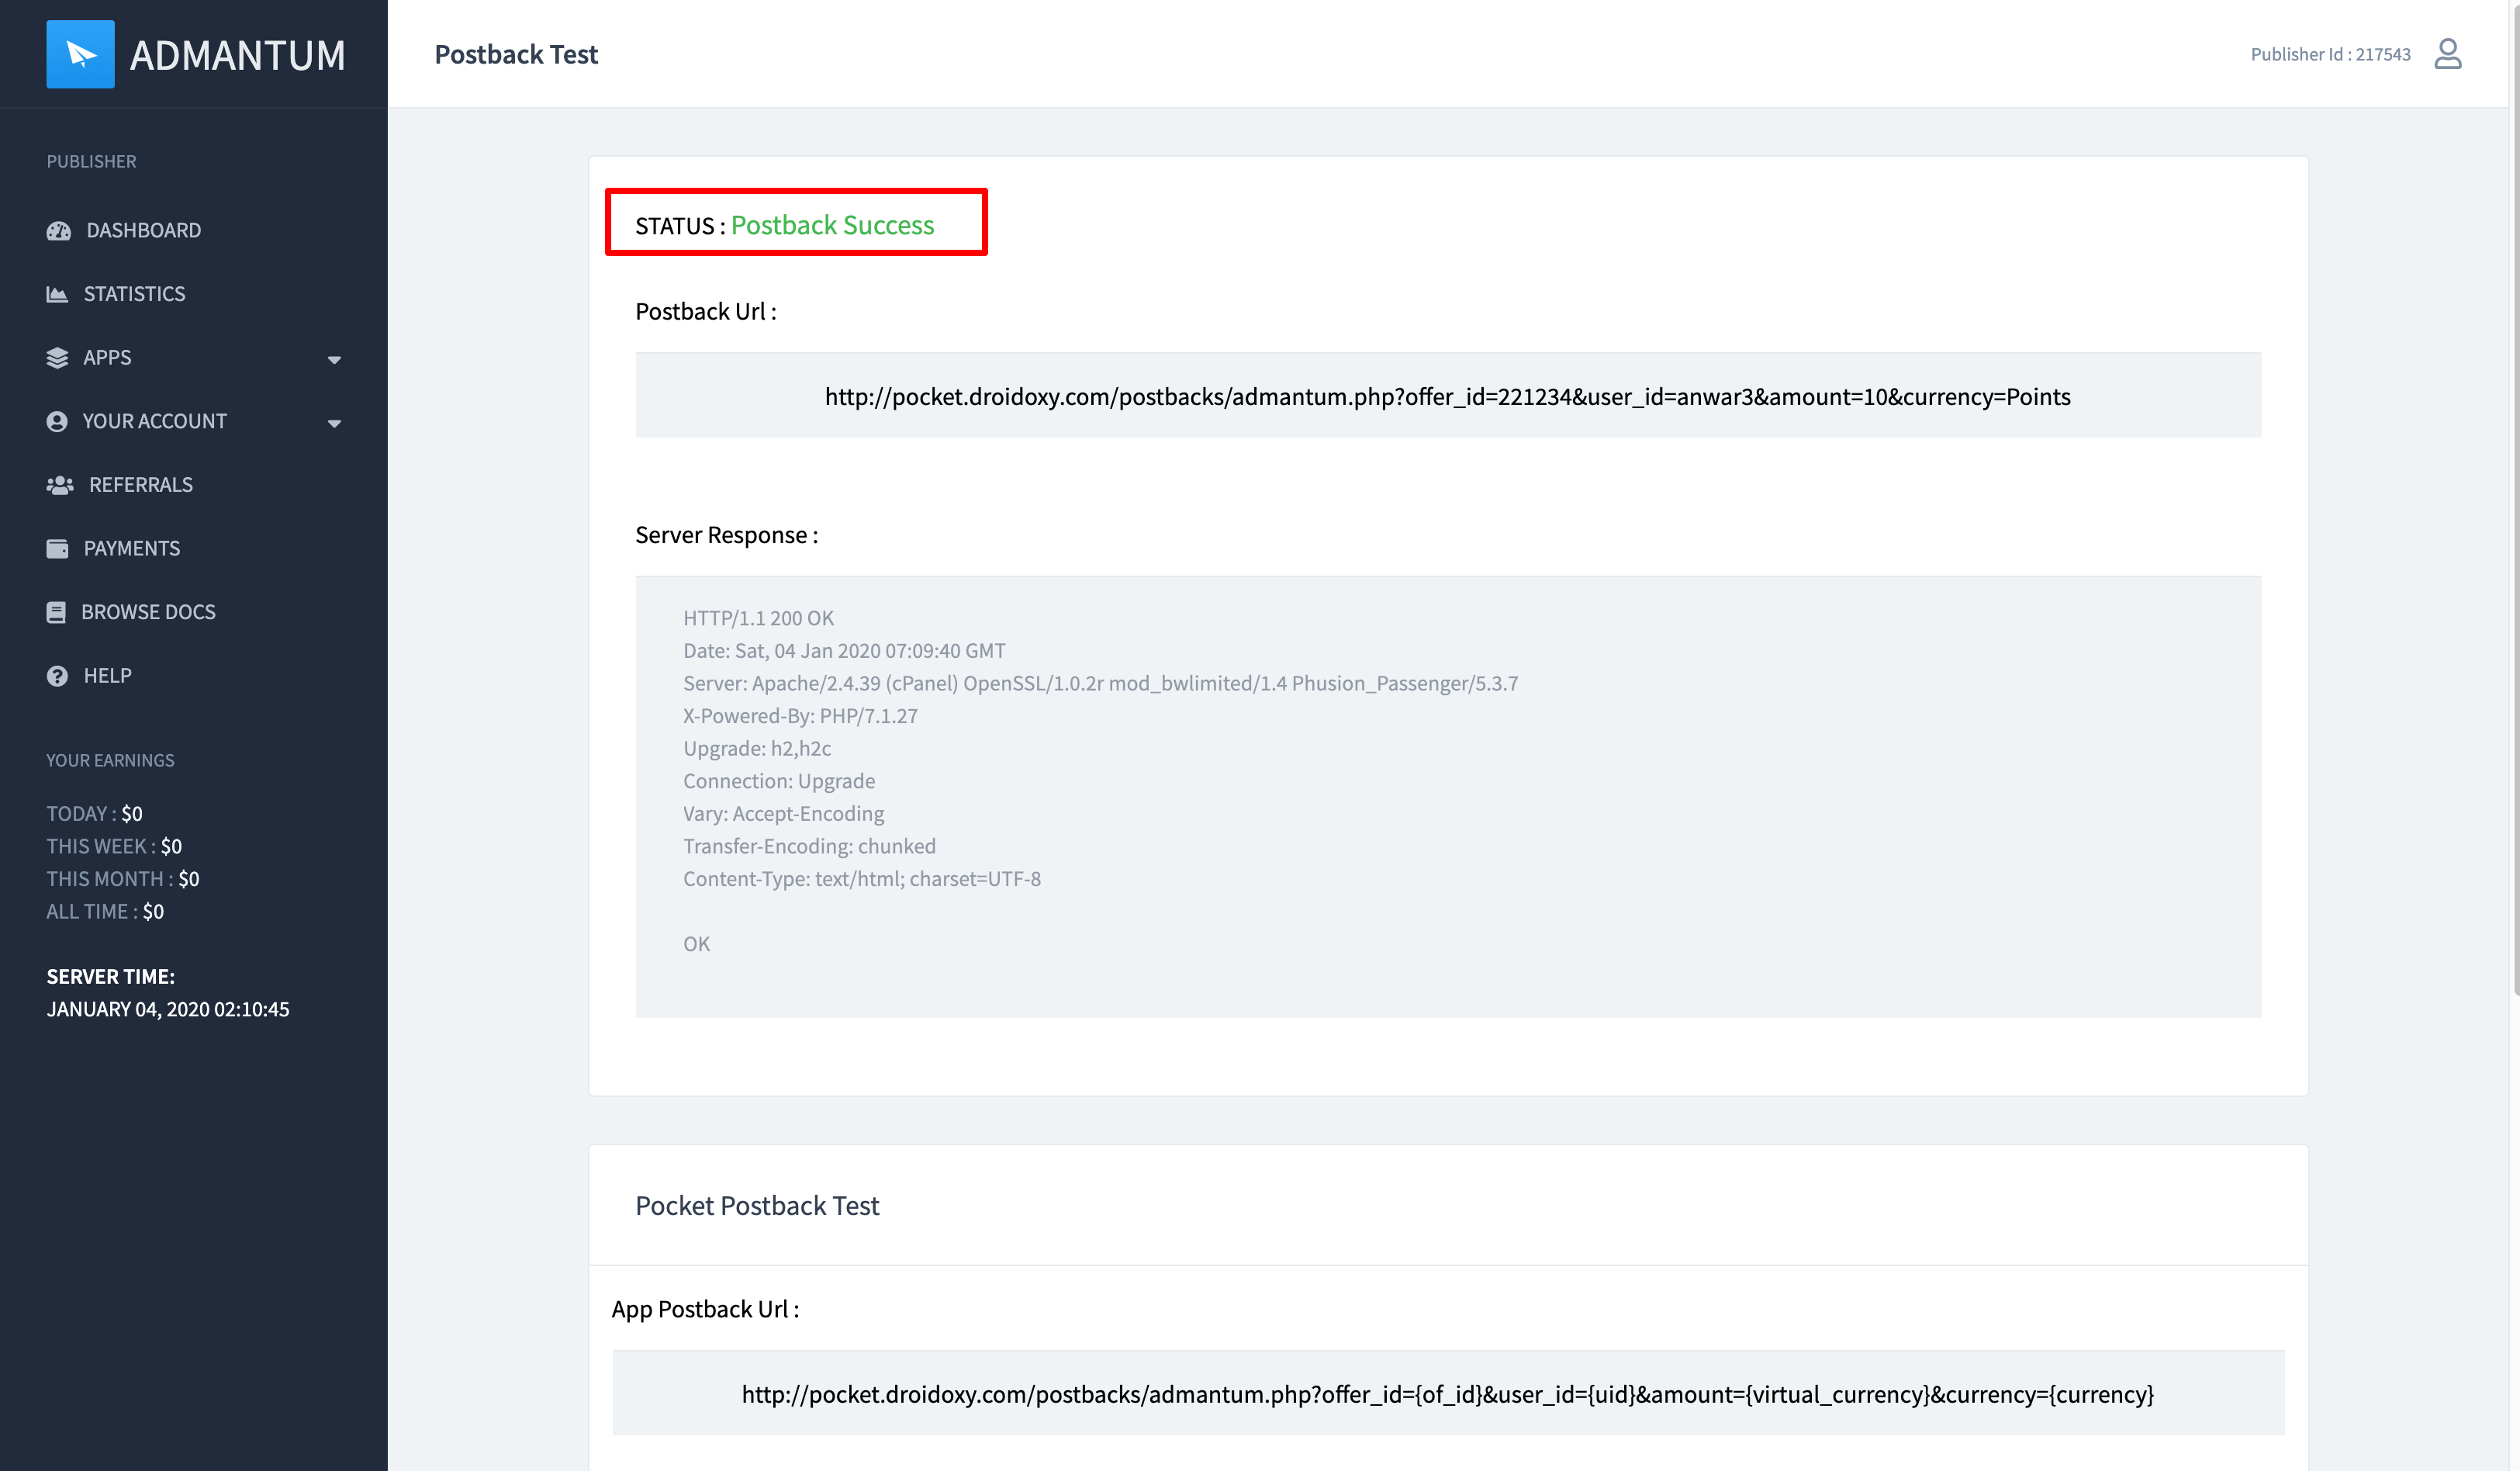2520x1471 pixels.
Task: Click the Referrals people icon
Action: click(x=60, y=485)
